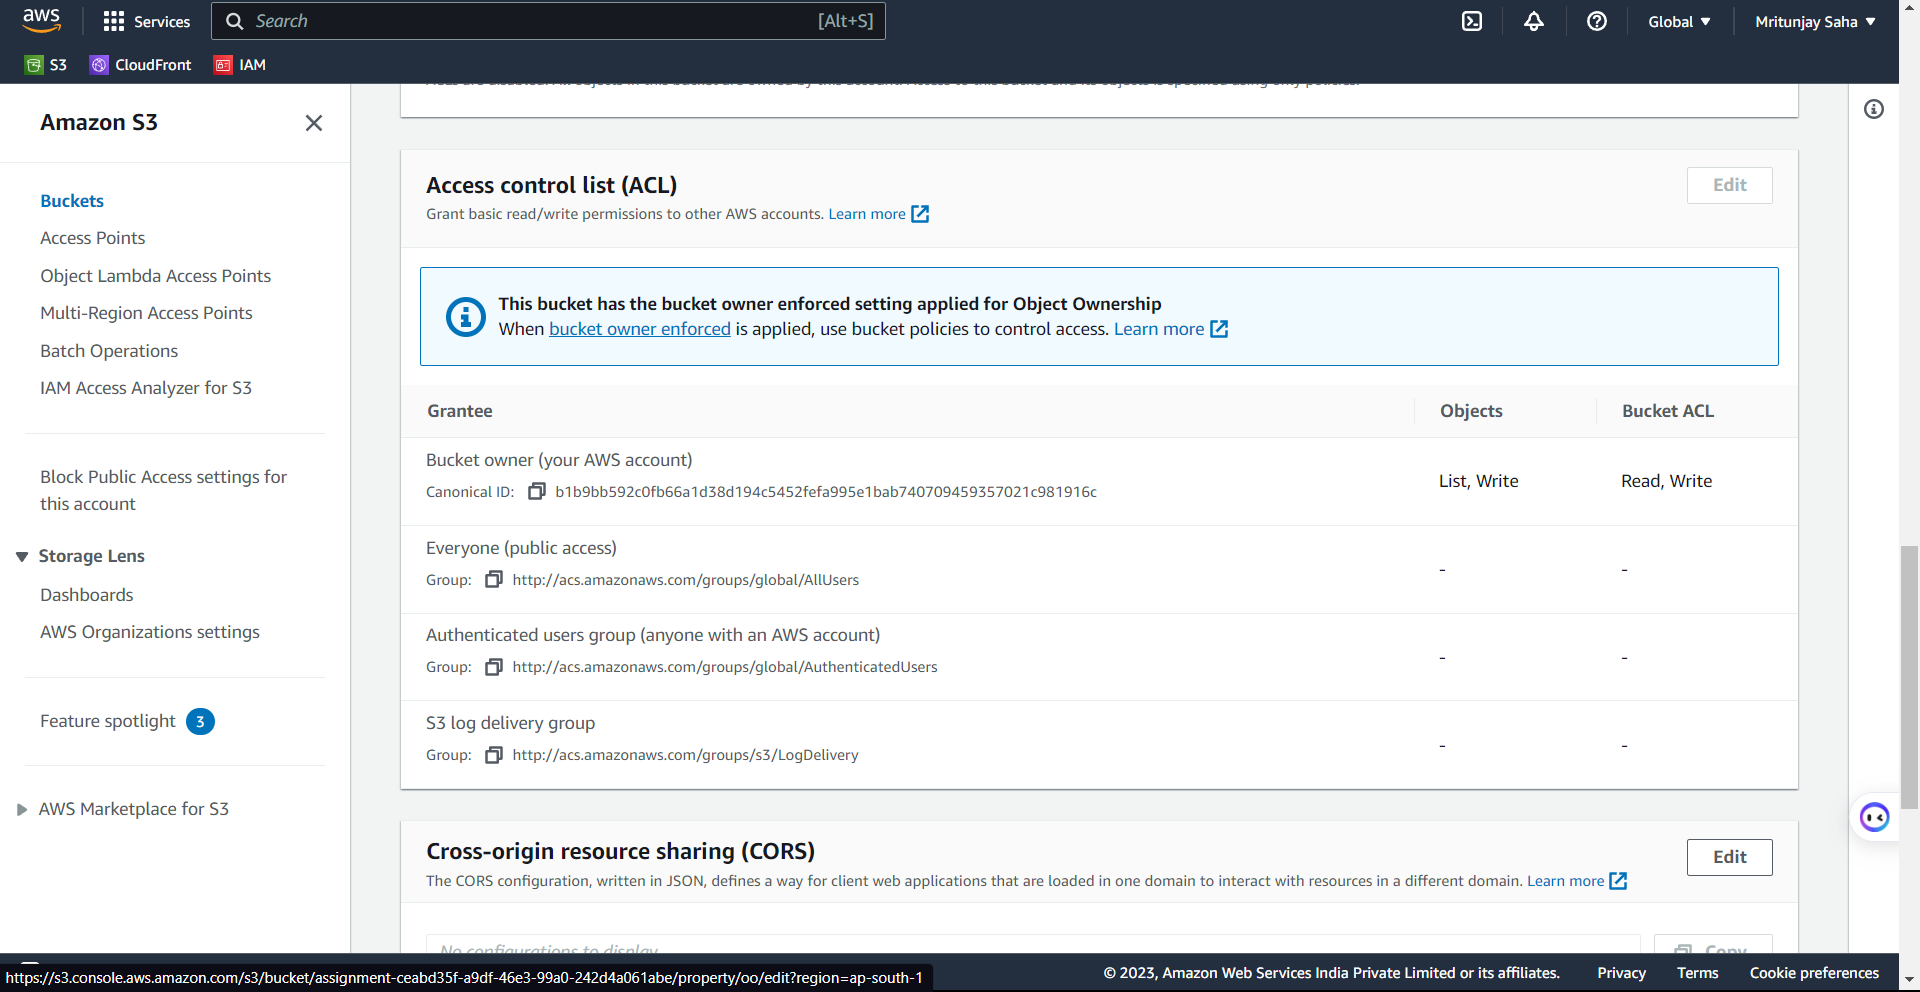1920x992 pixels.
Task: Select the 'List, Write' objects permission
Action: point(1479,481)
